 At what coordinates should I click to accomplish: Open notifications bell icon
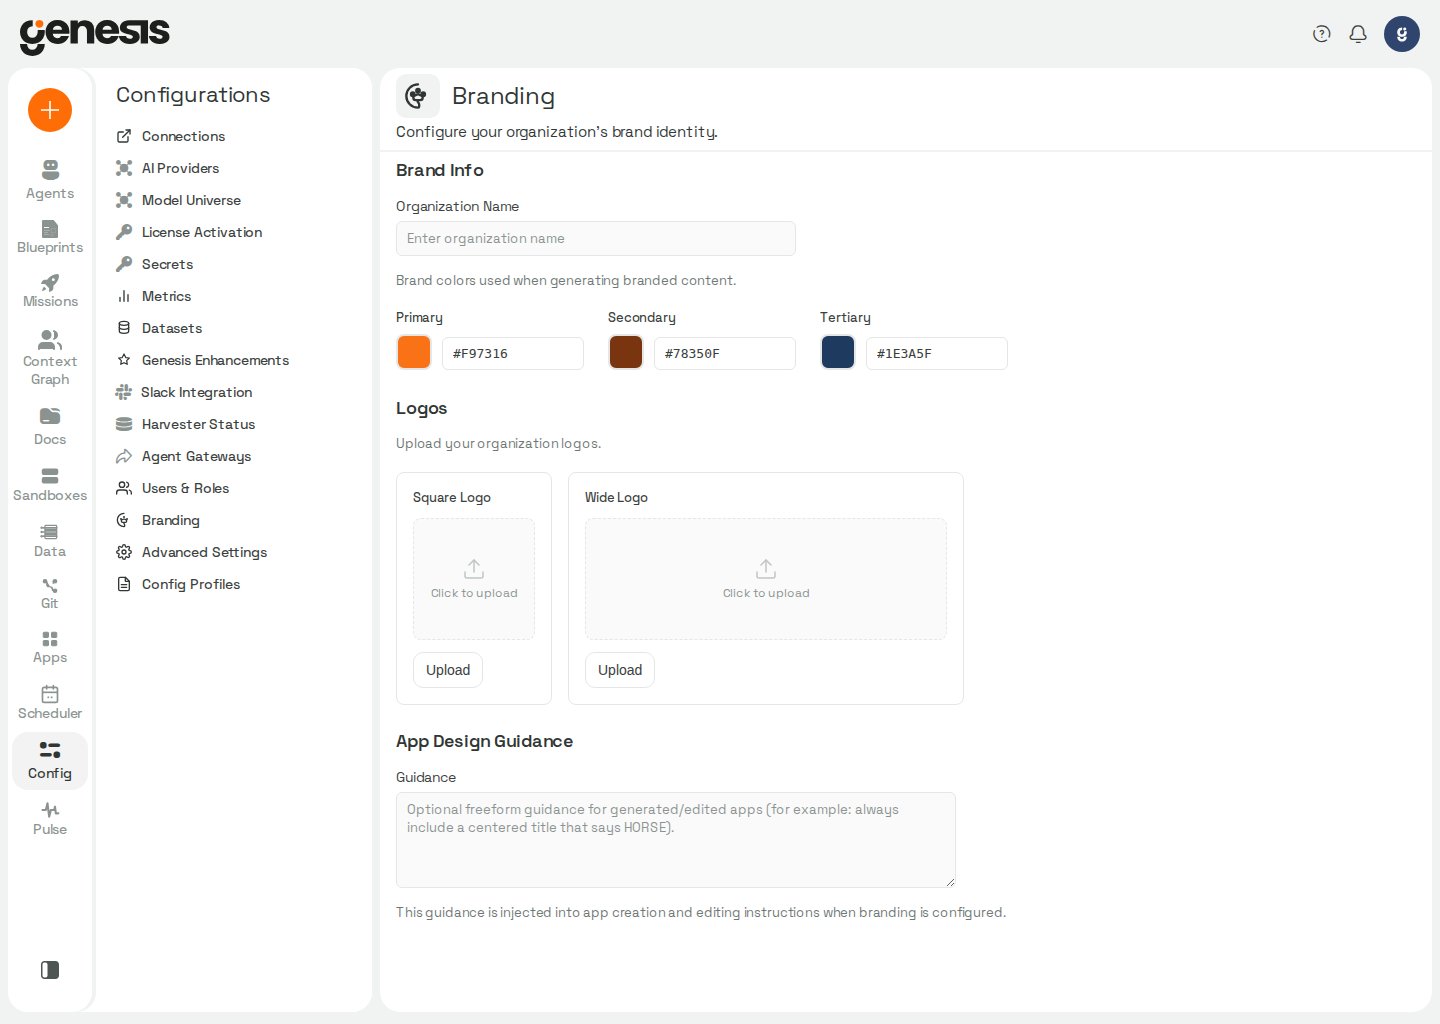1358,34
